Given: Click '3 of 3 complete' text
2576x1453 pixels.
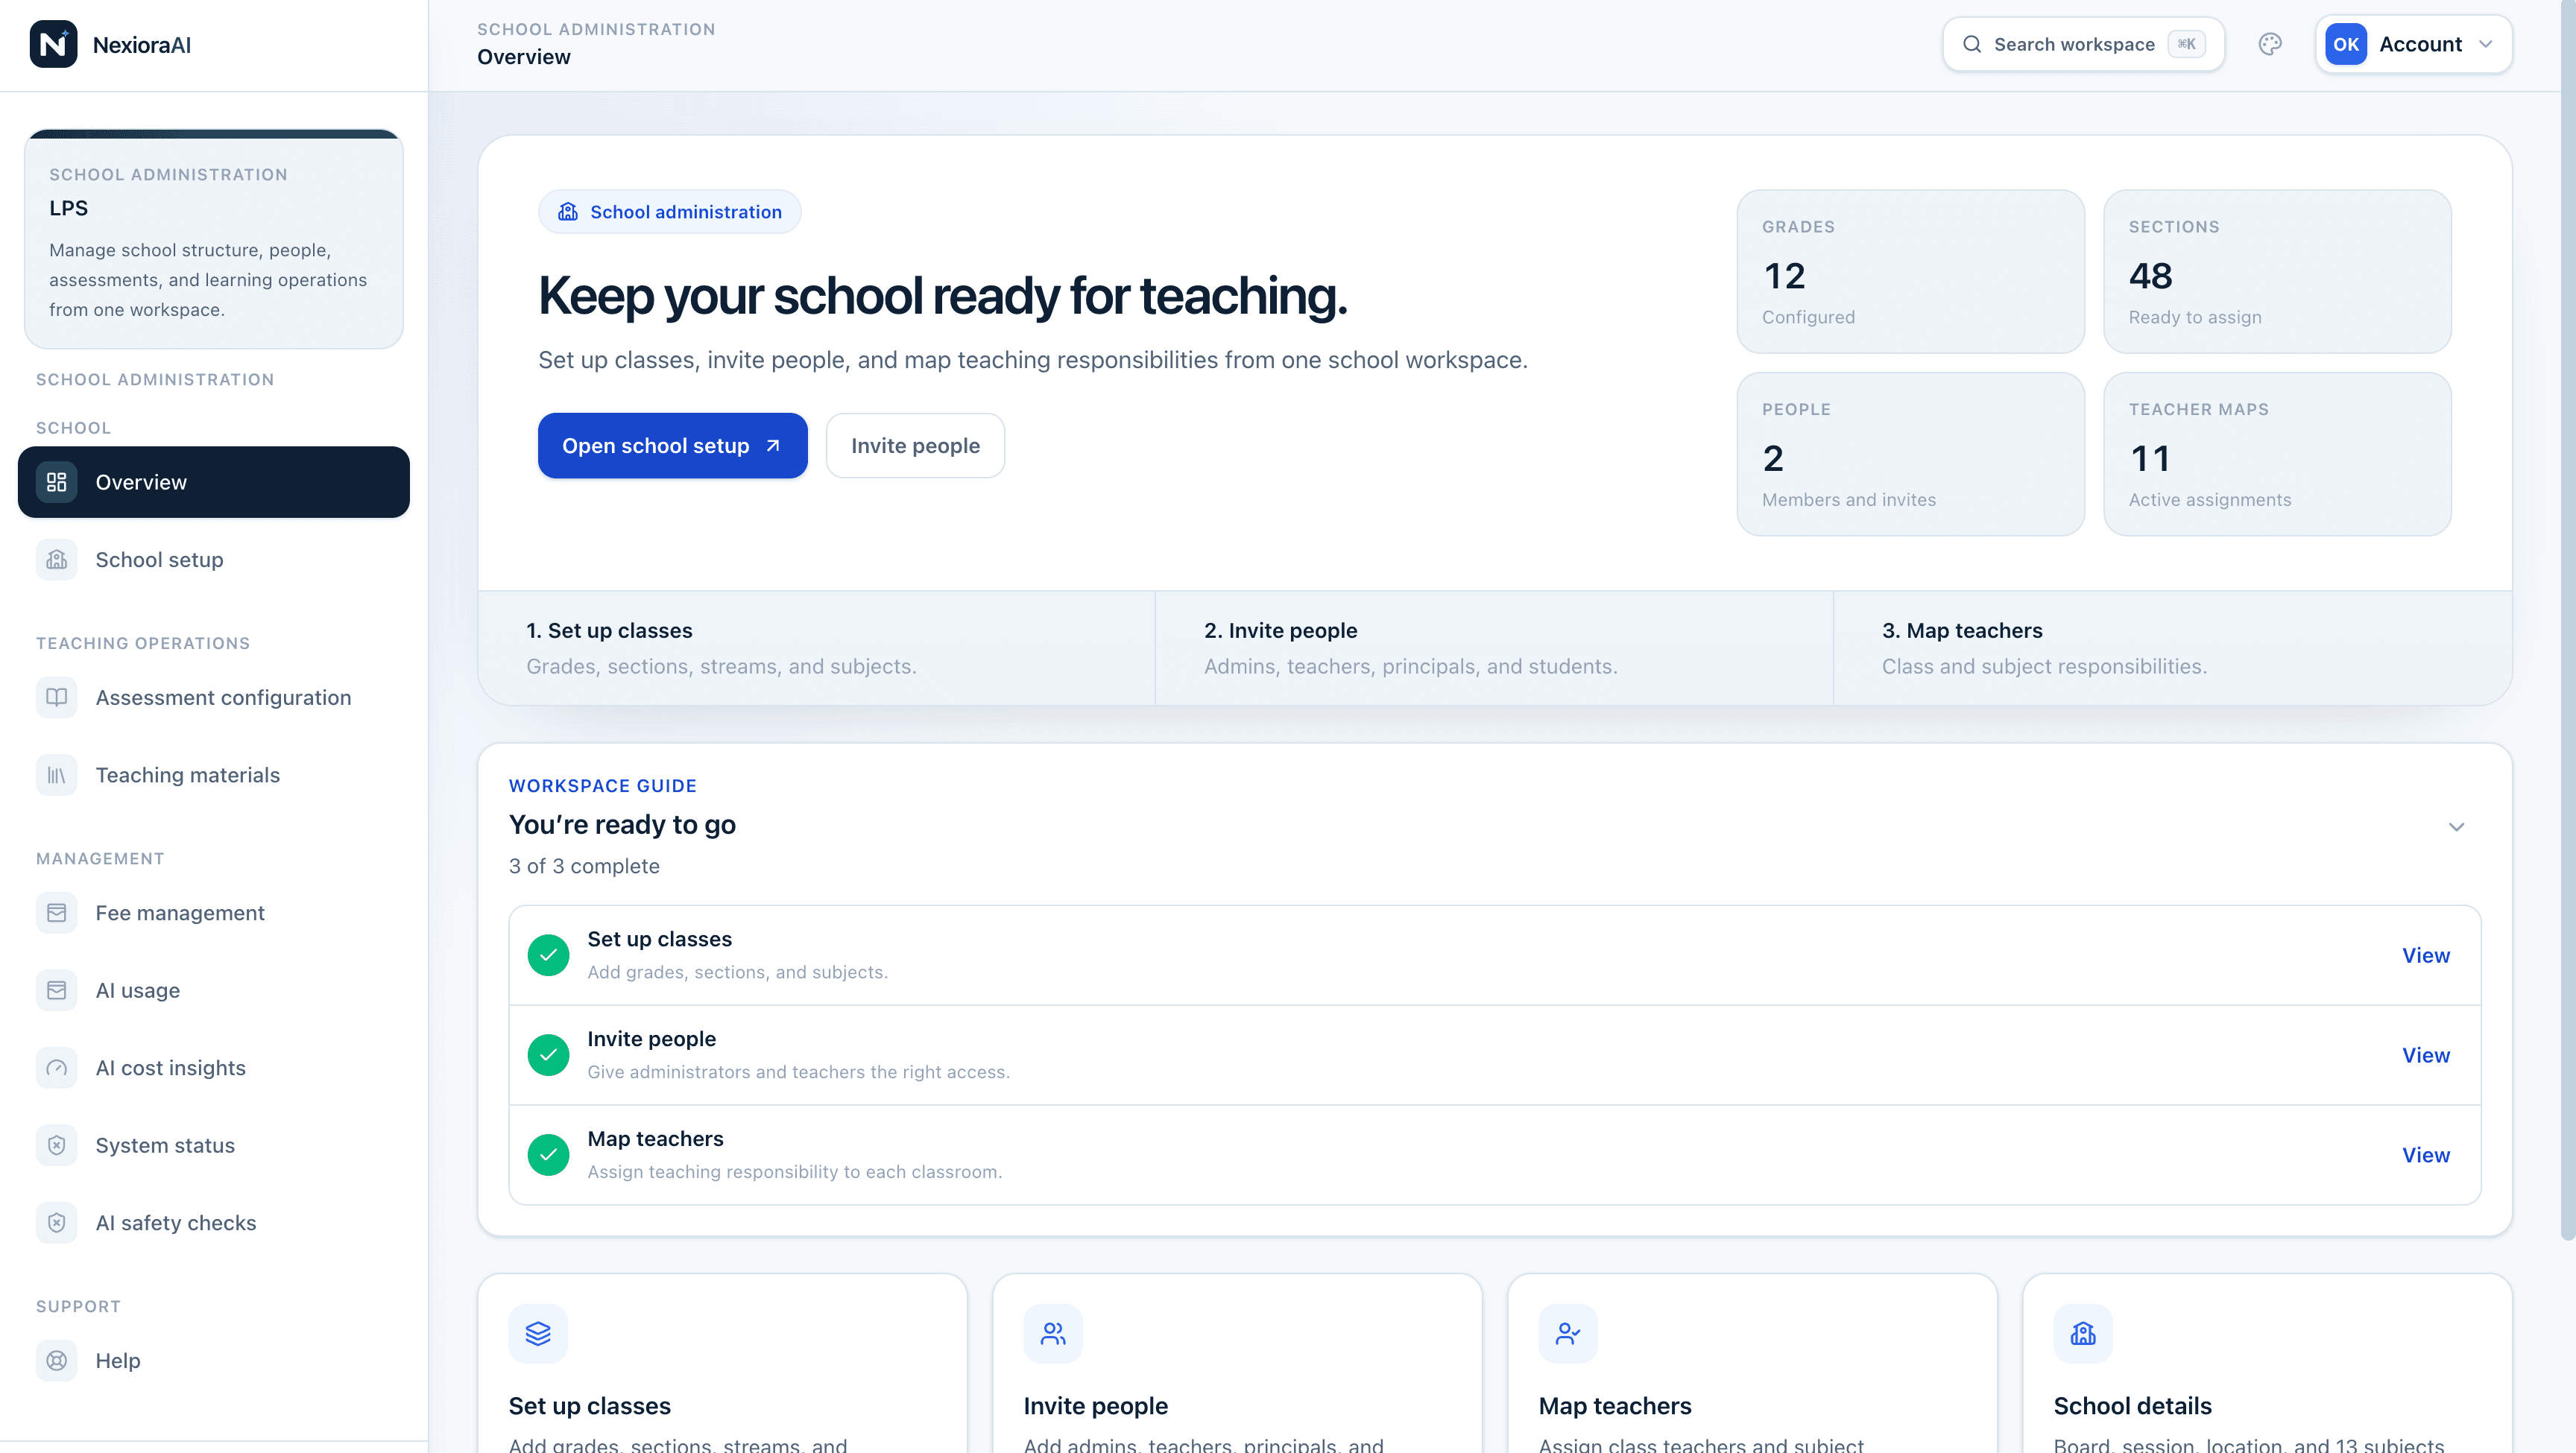Looking at the screenshot, I should point(584,866).
